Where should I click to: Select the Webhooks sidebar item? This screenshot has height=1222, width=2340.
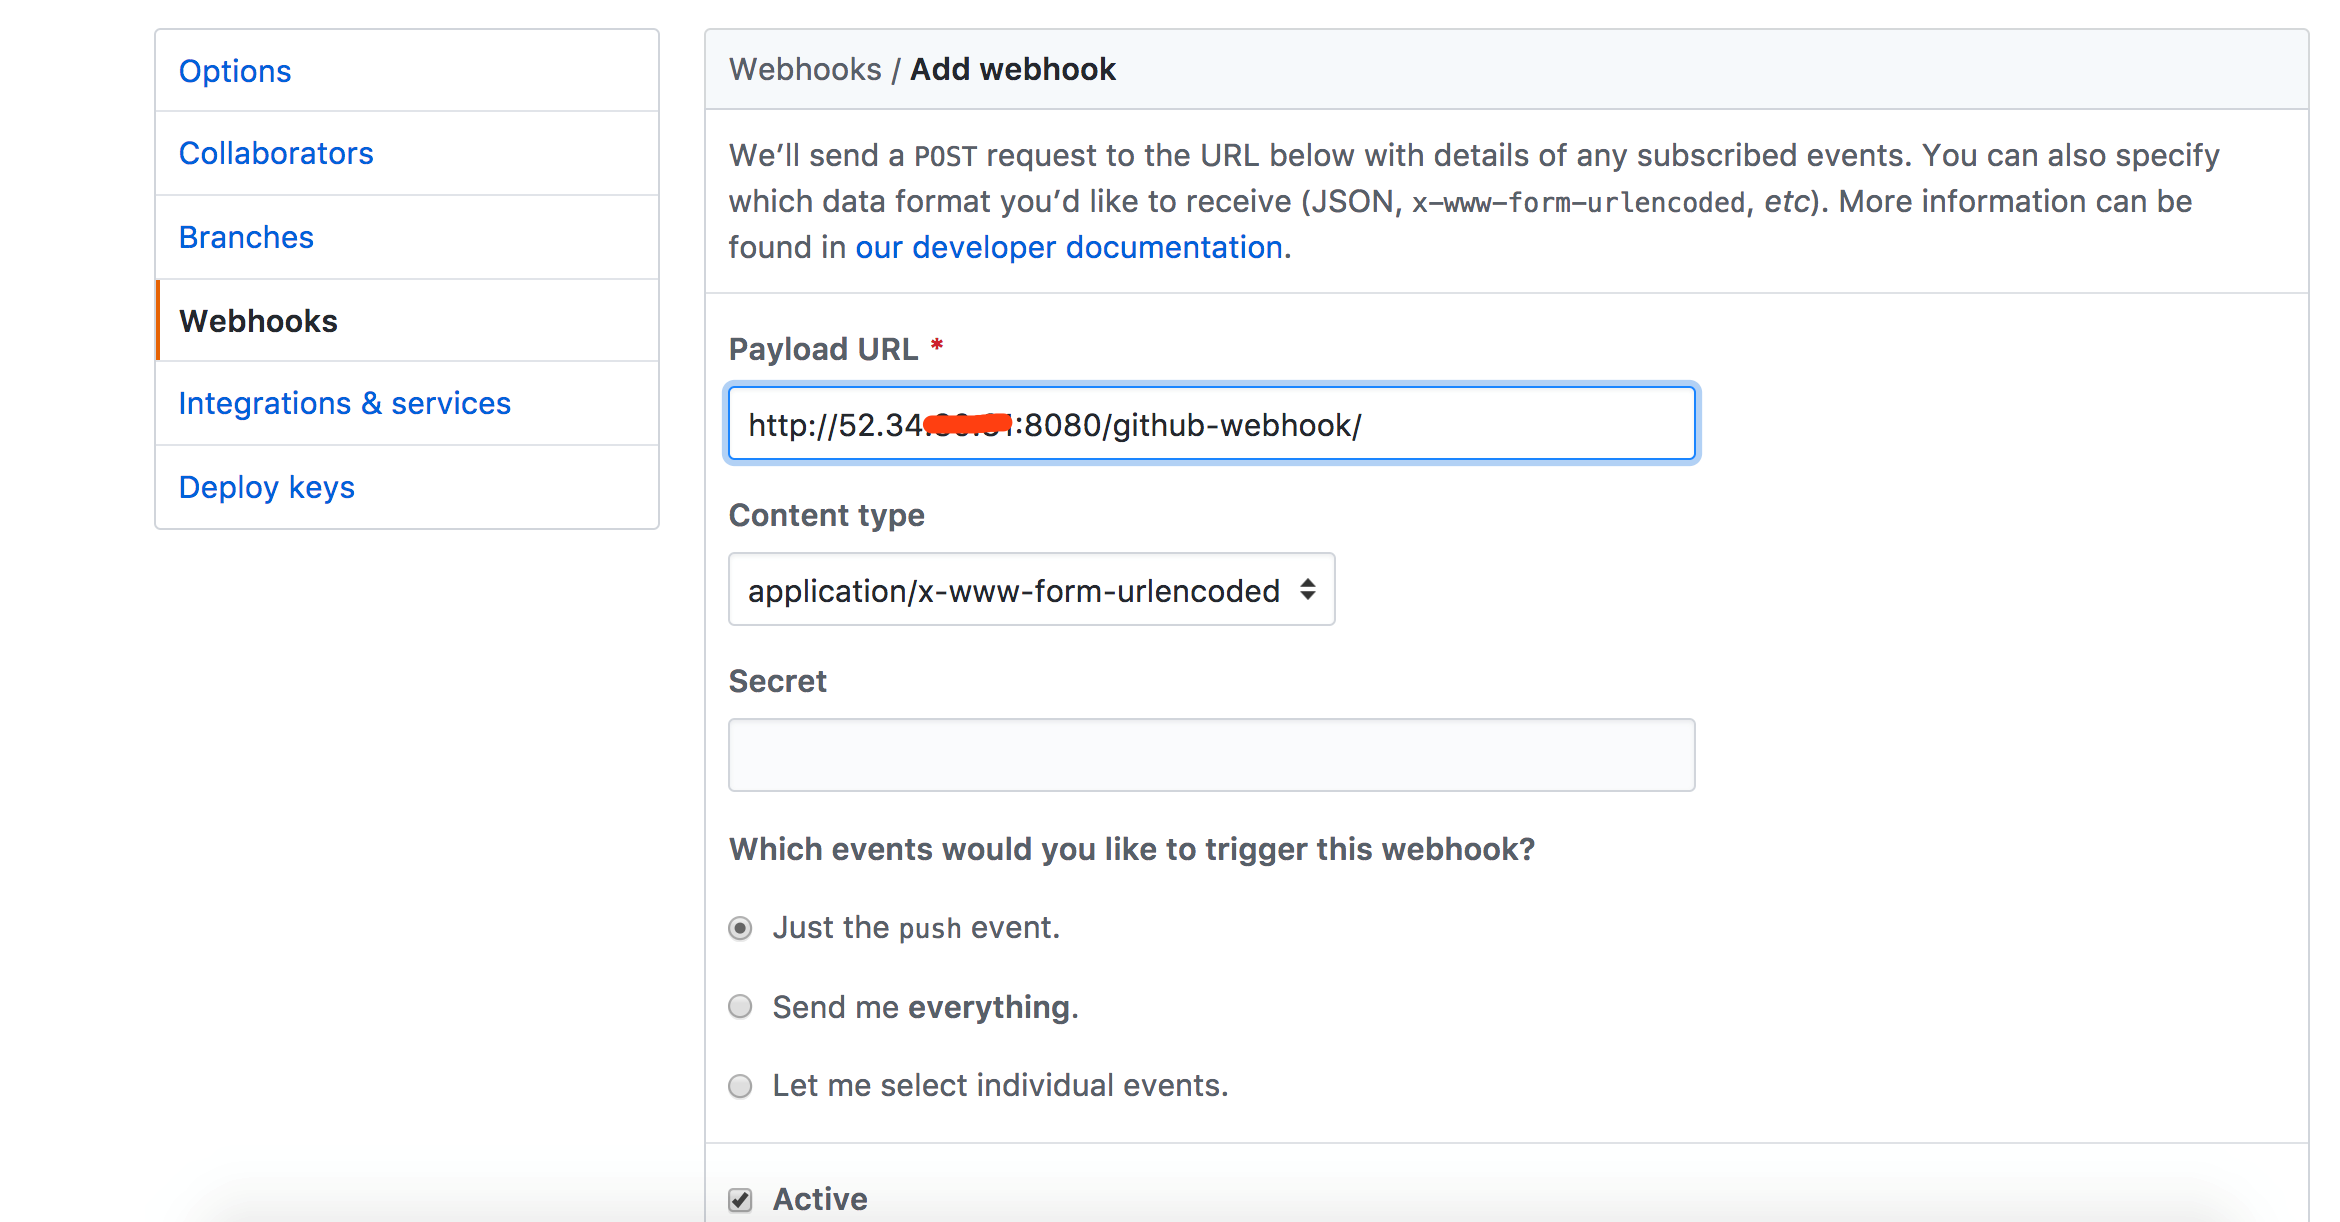258,321
